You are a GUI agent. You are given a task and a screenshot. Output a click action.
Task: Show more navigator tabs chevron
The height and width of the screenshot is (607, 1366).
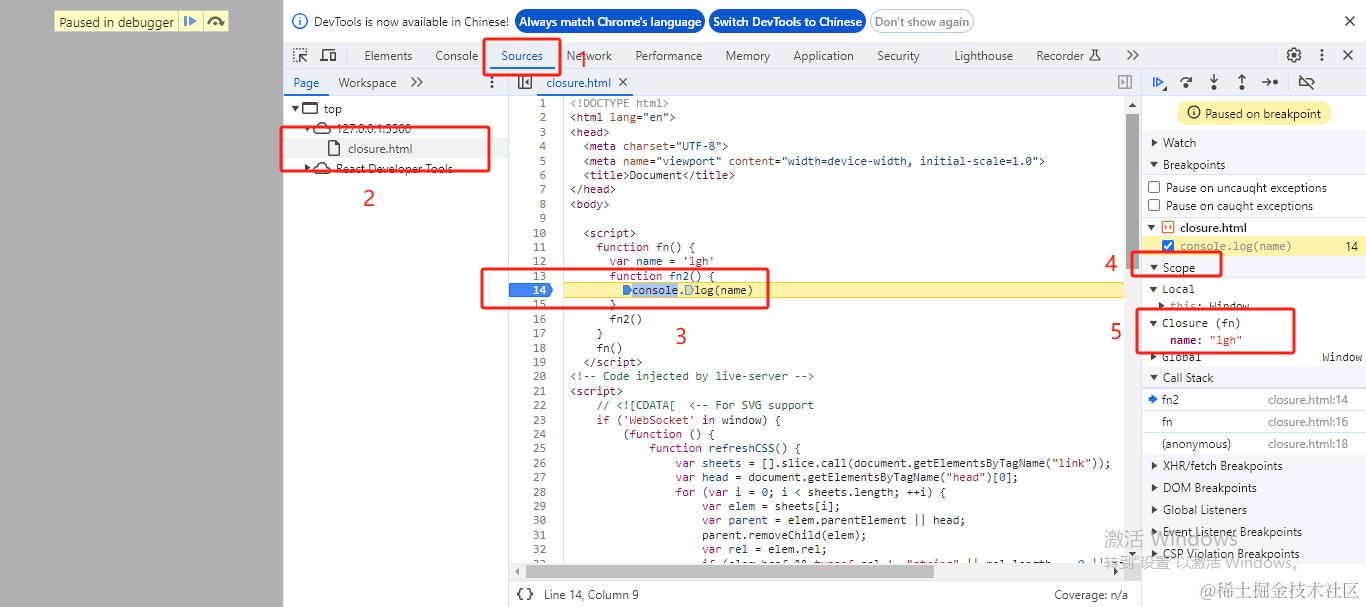[x=417, y=82]
